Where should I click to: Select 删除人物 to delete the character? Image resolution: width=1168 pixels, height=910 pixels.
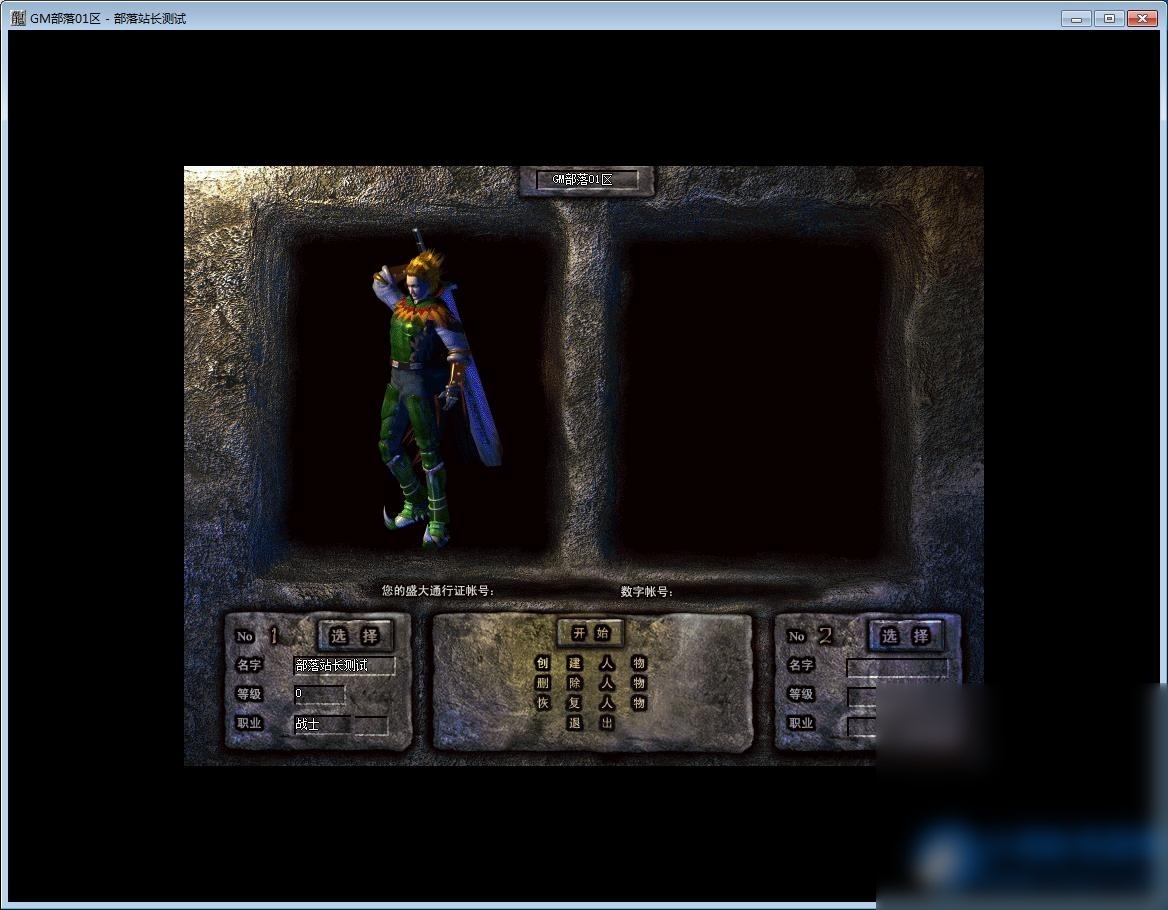(x=590, y=683)
